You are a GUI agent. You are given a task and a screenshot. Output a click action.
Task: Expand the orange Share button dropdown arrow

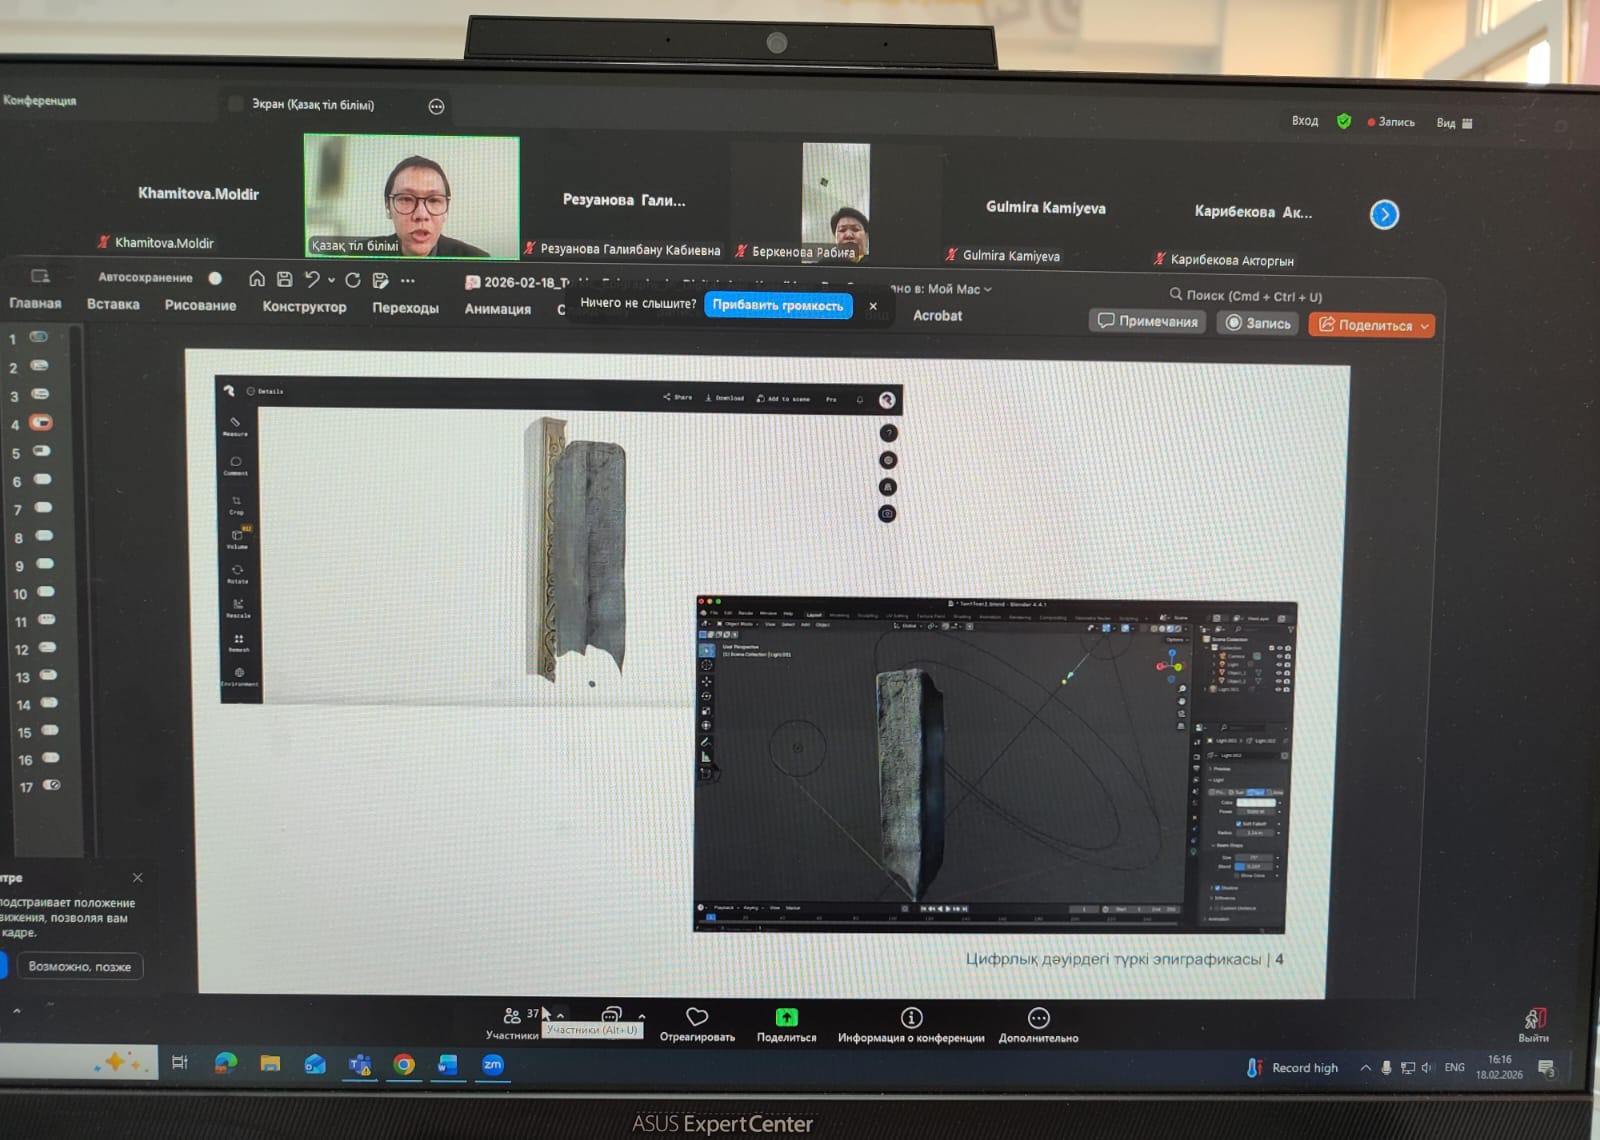pos(1425,326)
